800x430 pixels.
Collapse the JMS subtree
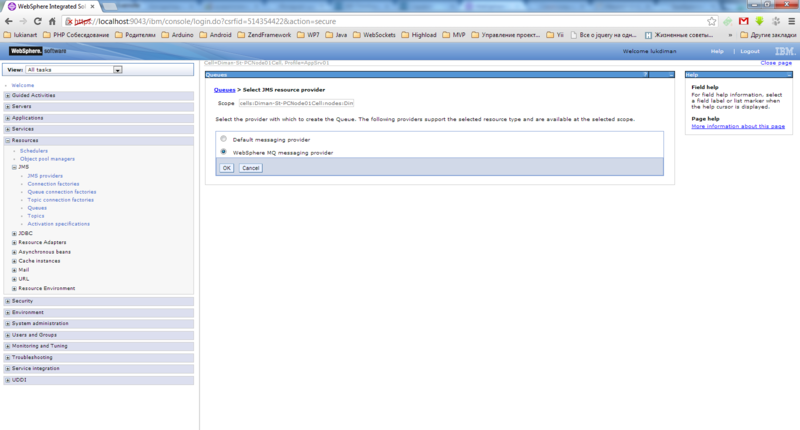[14, 167]
